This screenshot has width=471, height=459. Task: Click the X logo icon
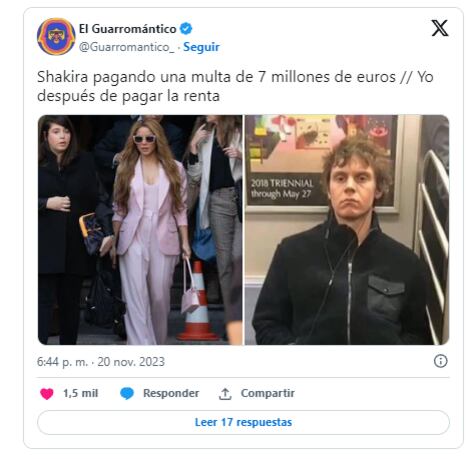coord(440,28)
